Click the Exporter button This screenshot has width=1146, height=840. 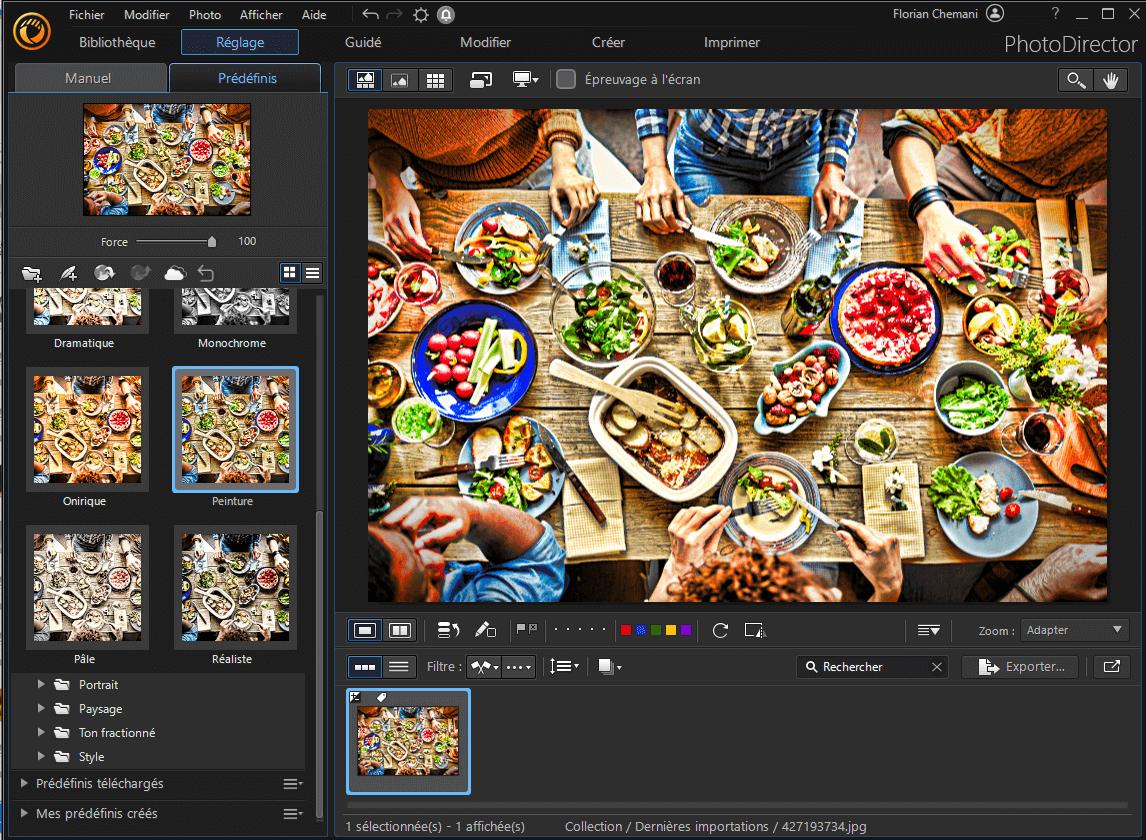point(1020,666)
